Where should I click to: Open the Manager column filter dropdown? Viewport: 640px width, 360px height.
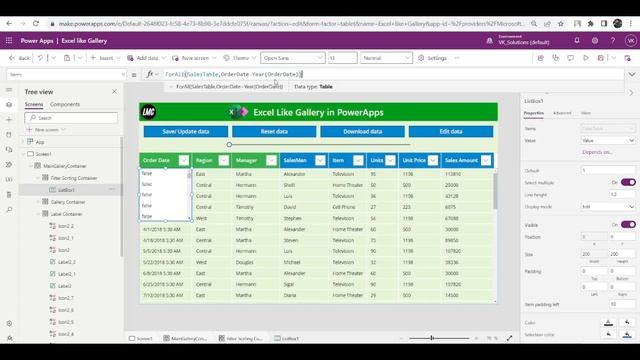click(x=271, y=160)
